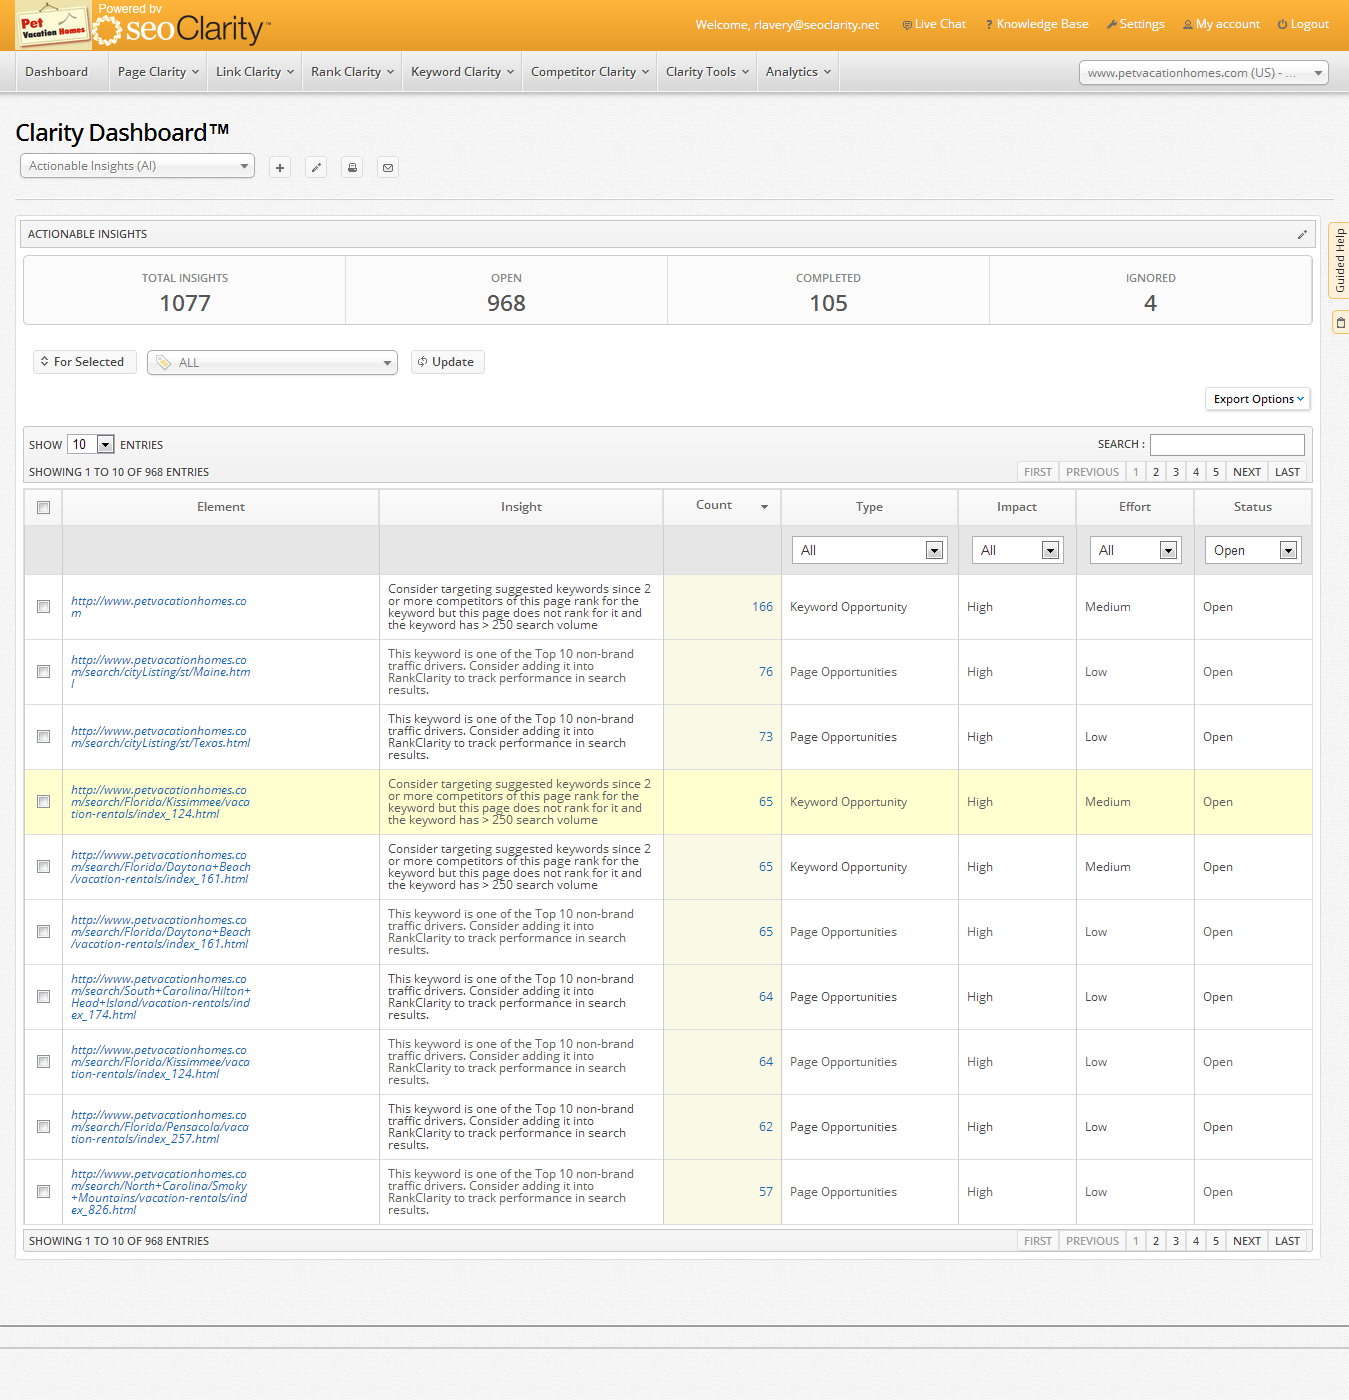
Task: Click the Update button
Action: (x=447, y=362)
